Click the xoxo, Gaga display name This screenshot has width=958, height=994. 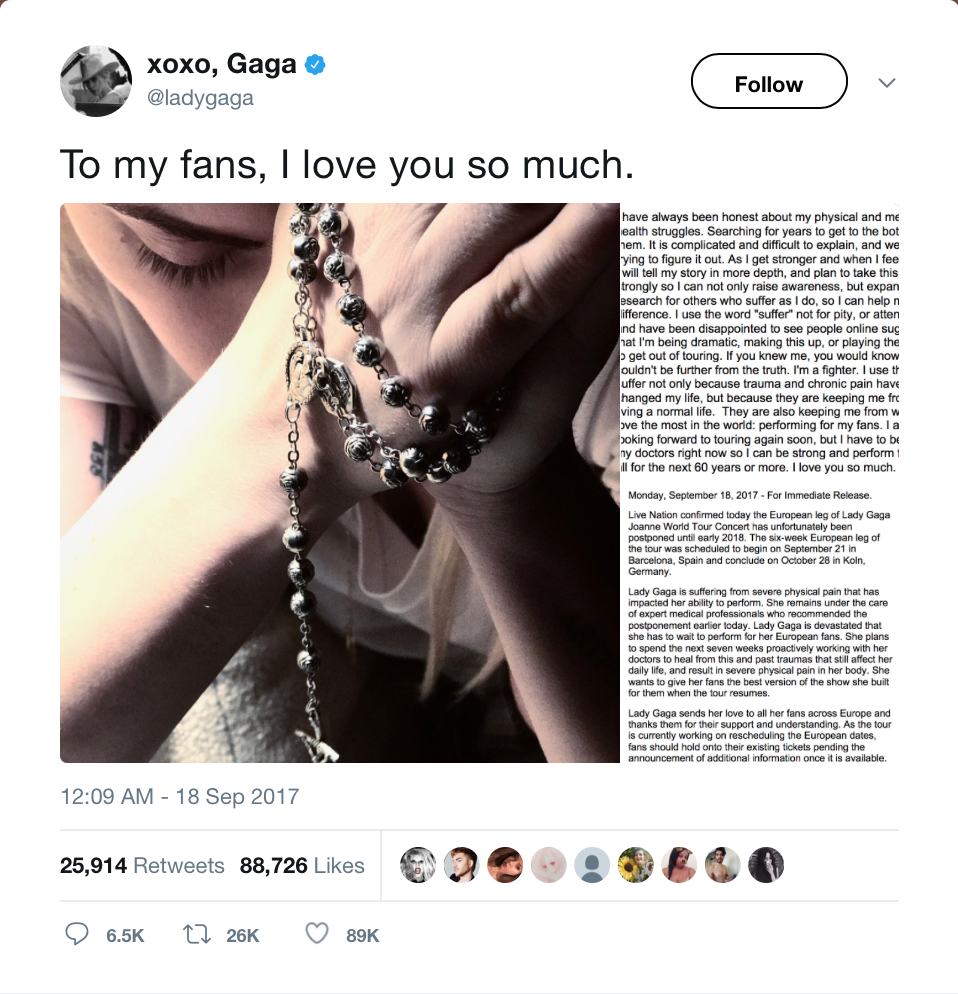221,65
